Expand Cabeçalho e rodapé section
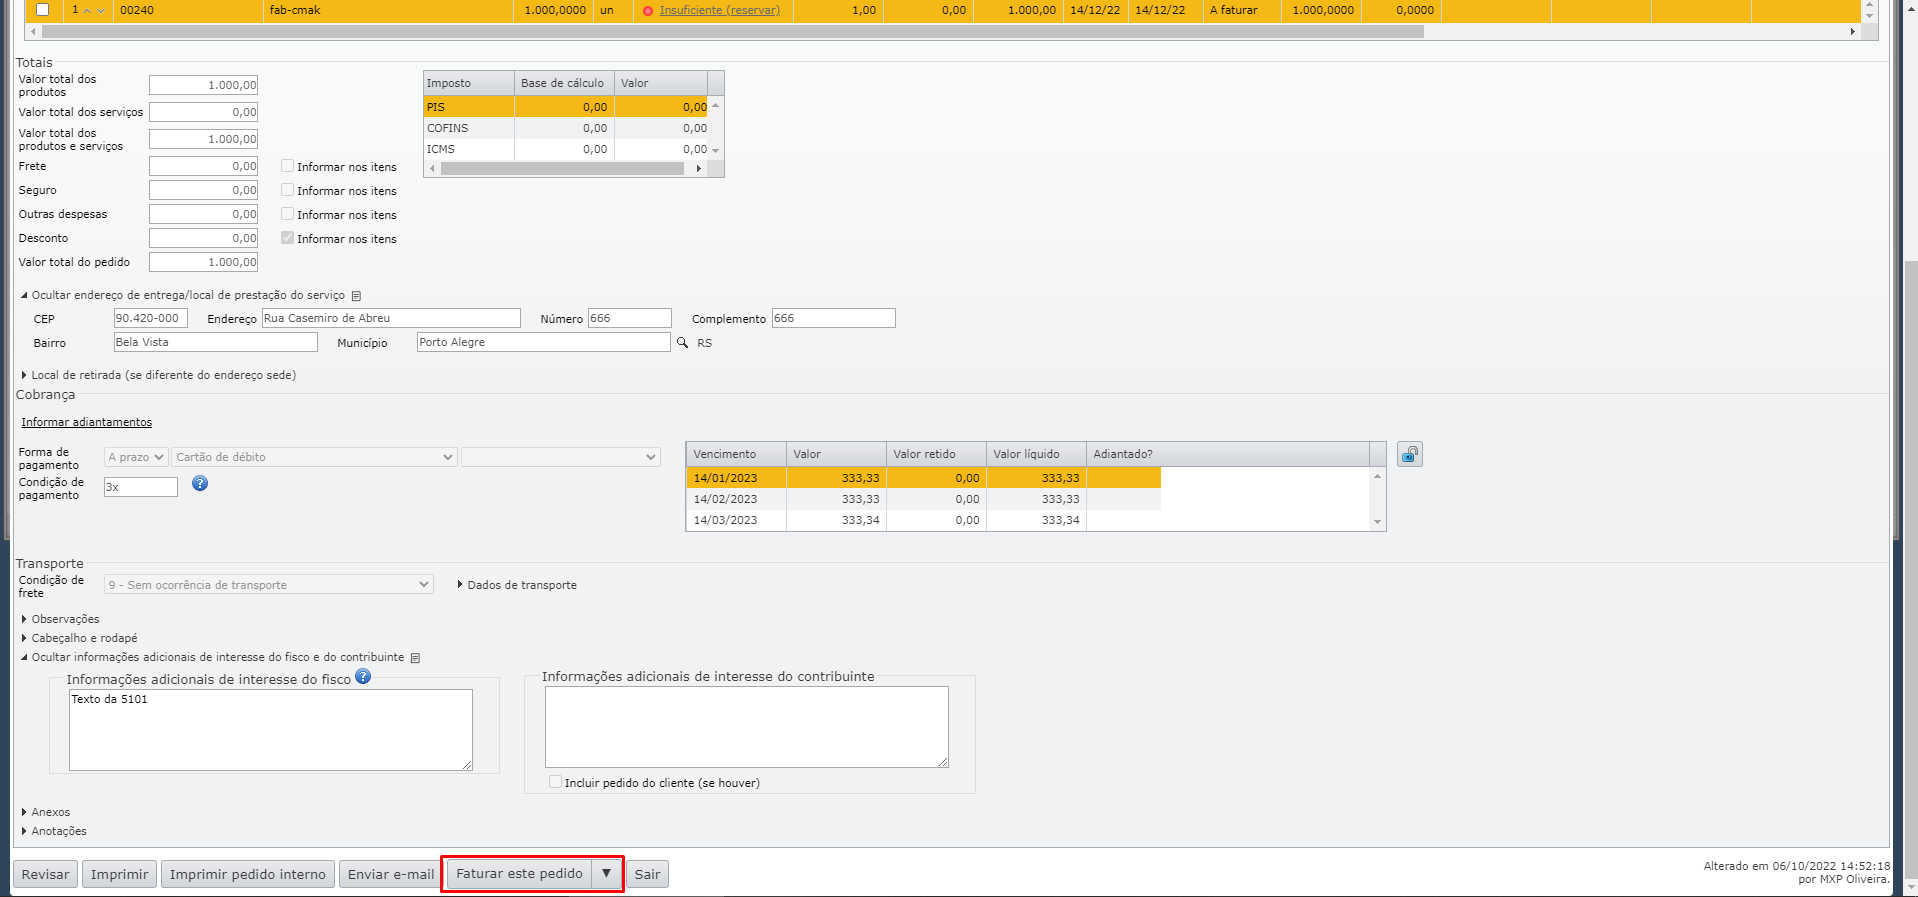This screenshot has width=1918, height=897. (x=79, y=638)
